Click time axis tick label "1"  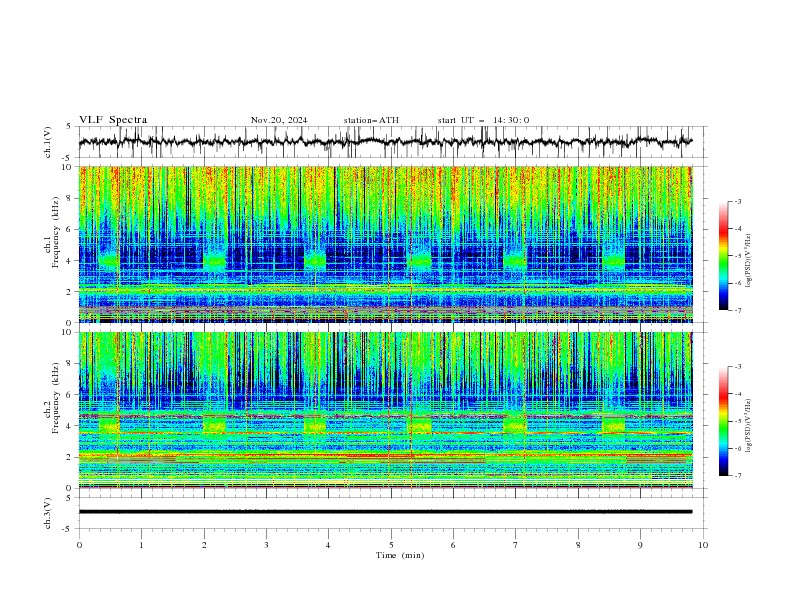141,545
